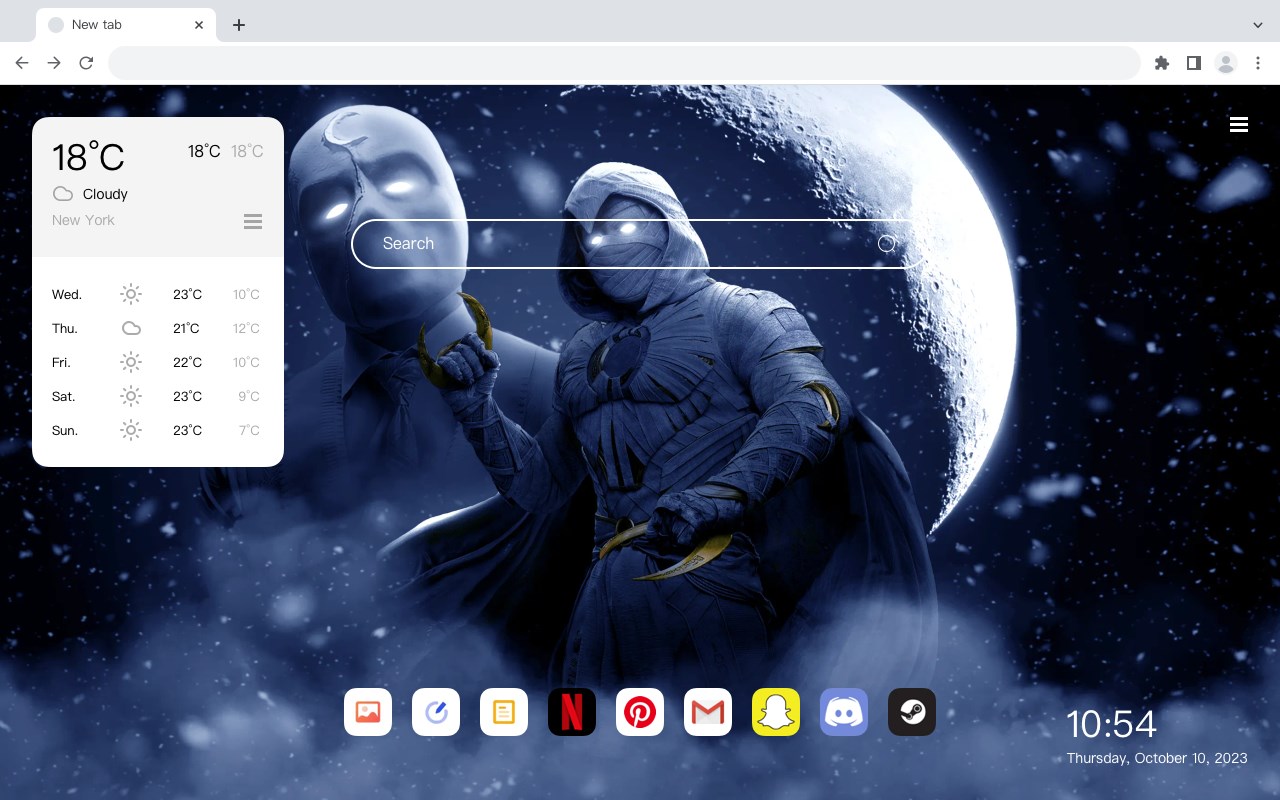The height and width of the screenshot is (800, 1280).
Task: Open the weather widget menu icon
Action: coord(253,221)
